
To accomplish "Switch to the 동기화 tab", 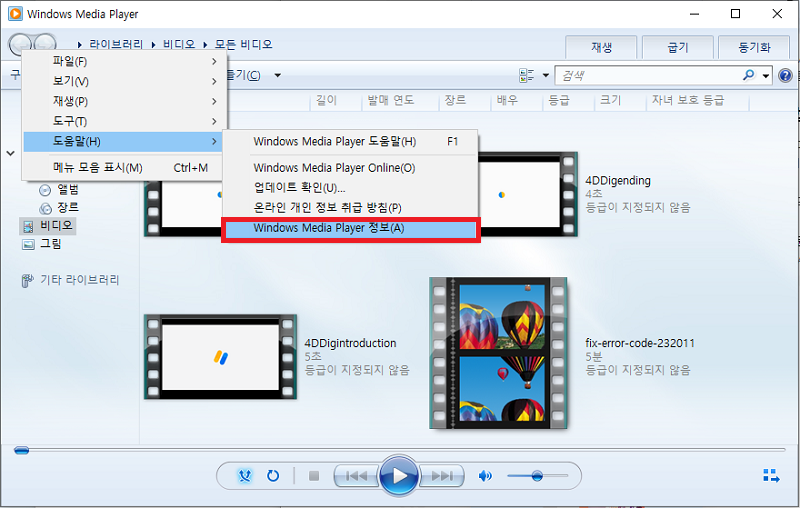I will click(754, 47).
